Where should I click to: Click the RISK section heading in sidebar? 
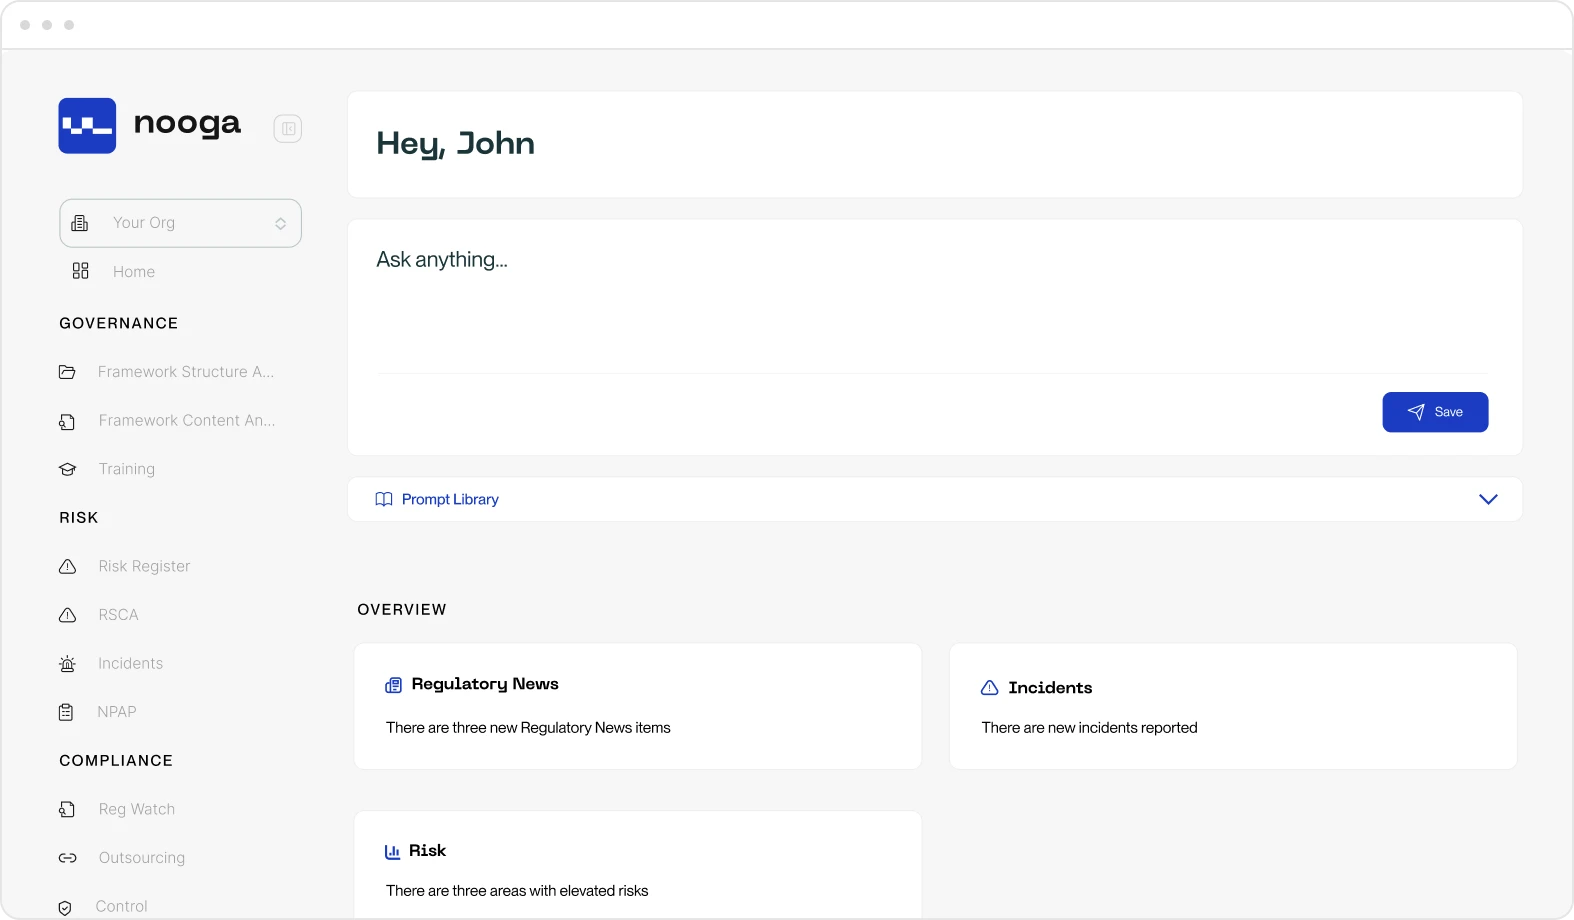(79, 518)
